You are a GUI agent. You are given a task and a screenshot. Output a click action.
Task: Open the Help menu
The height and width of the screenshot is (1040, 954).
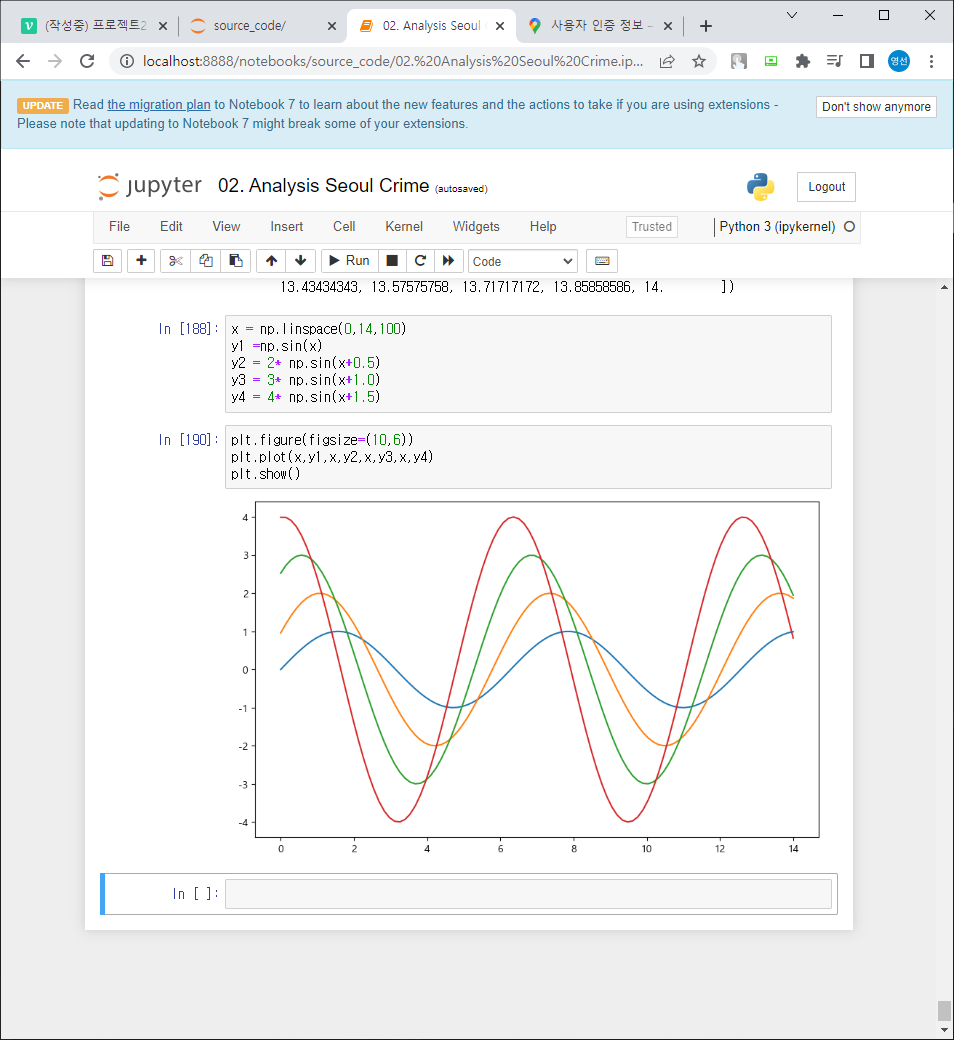coord(543,227)
